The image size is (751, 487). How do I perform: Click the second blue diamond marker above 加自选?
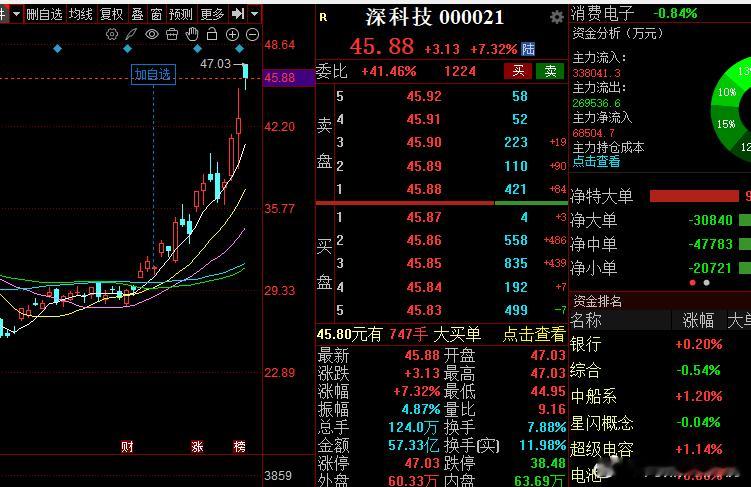coord(127,48)
